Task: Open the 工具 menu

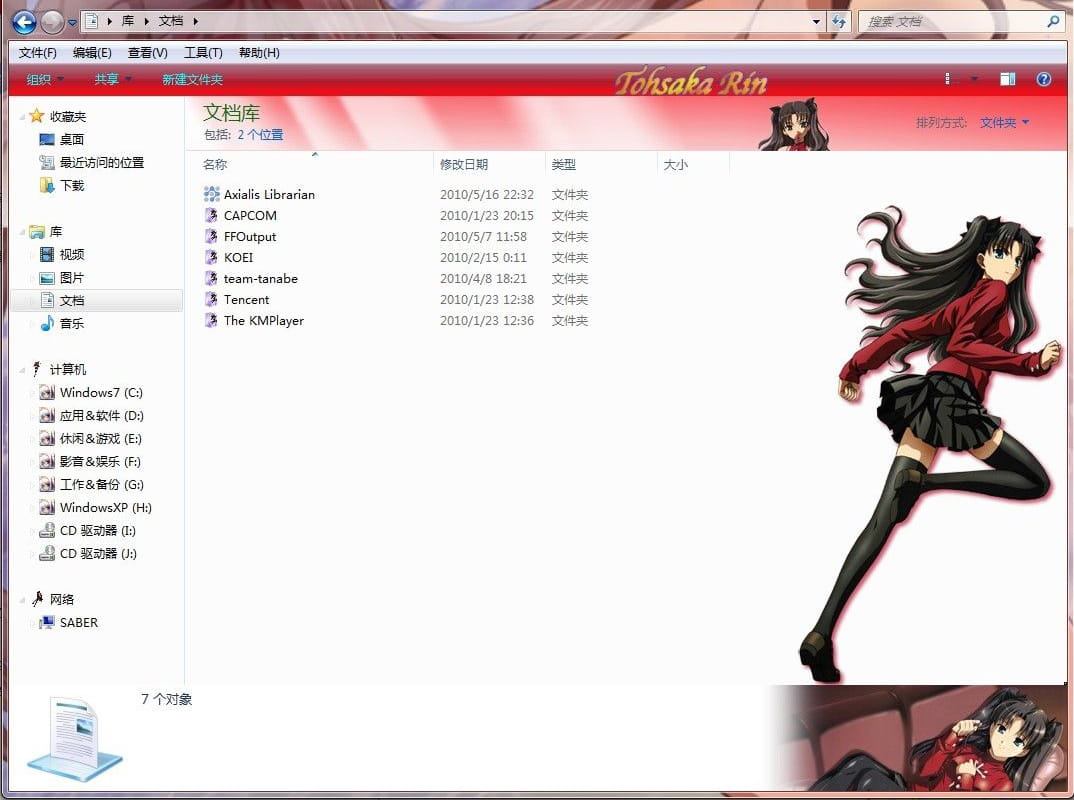Action: pos(203,52)
